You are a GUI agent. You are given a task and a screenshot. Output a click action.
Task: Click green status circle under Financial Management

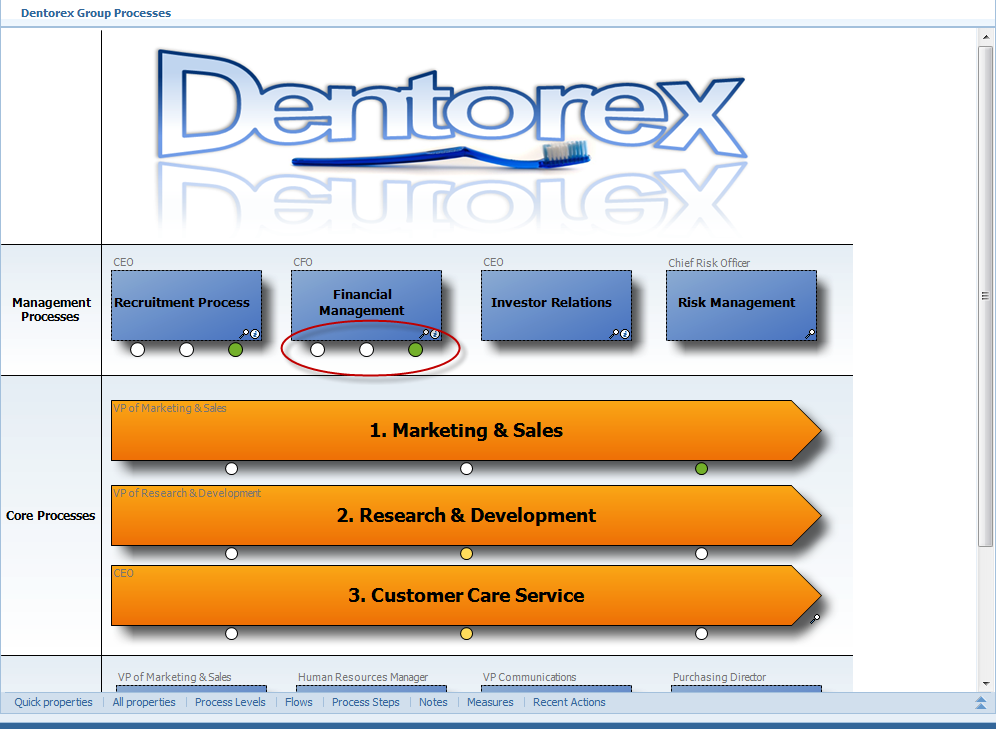415,349
